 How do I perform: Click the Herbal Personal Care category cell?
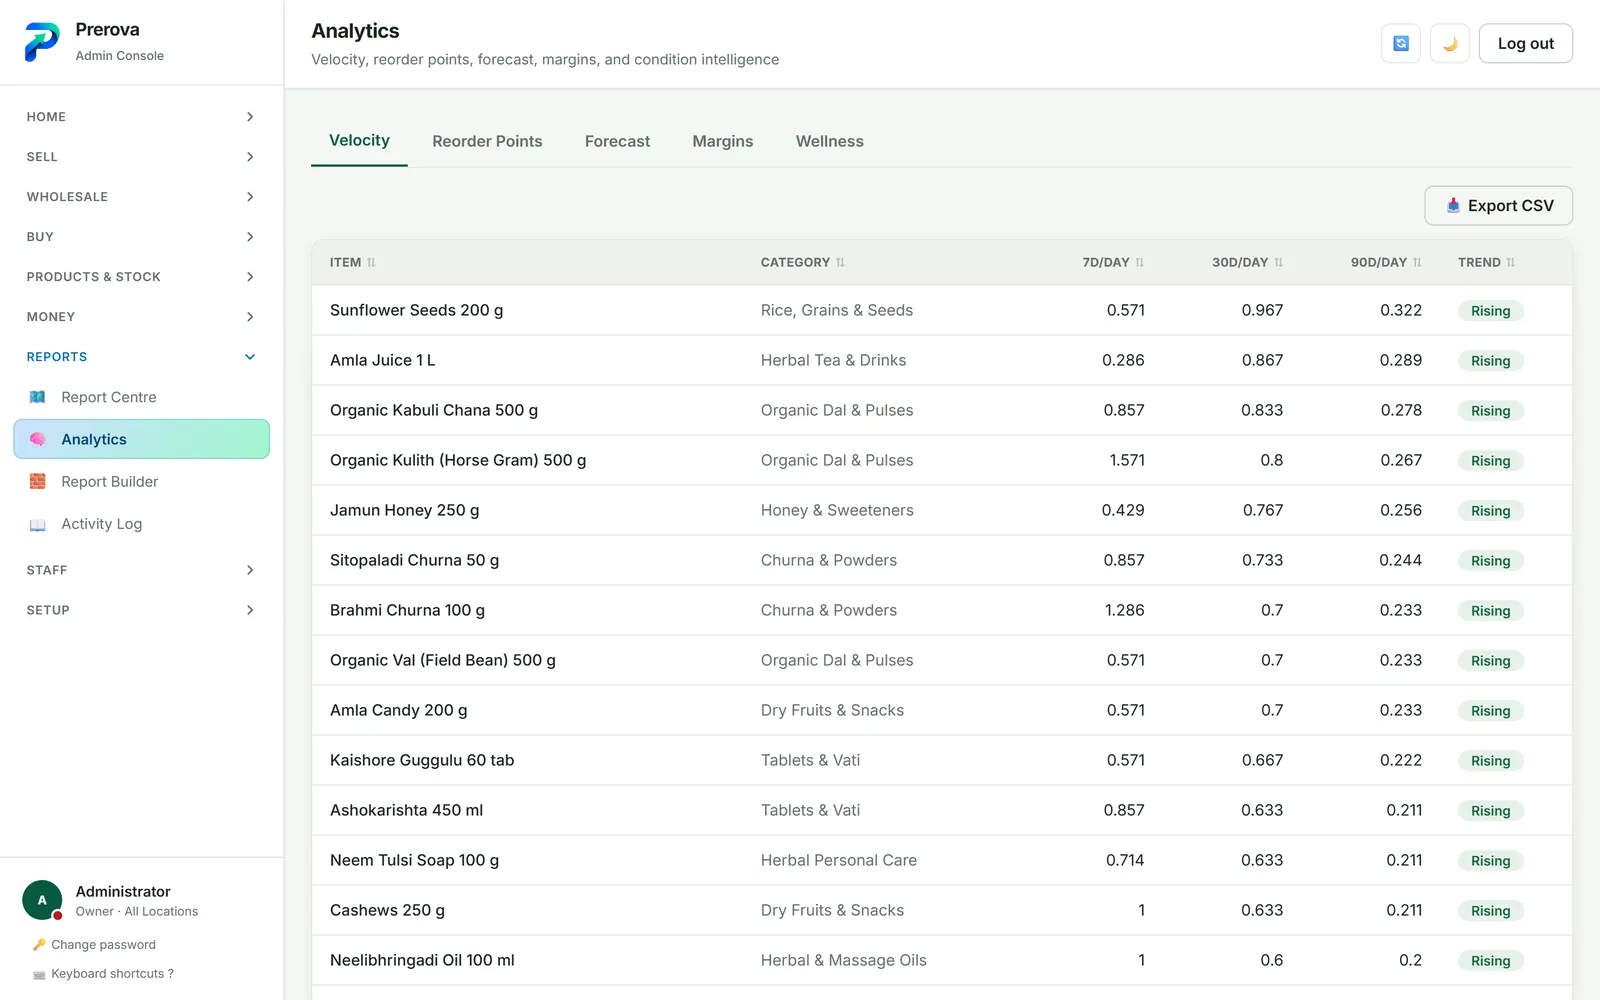[839, 860]
